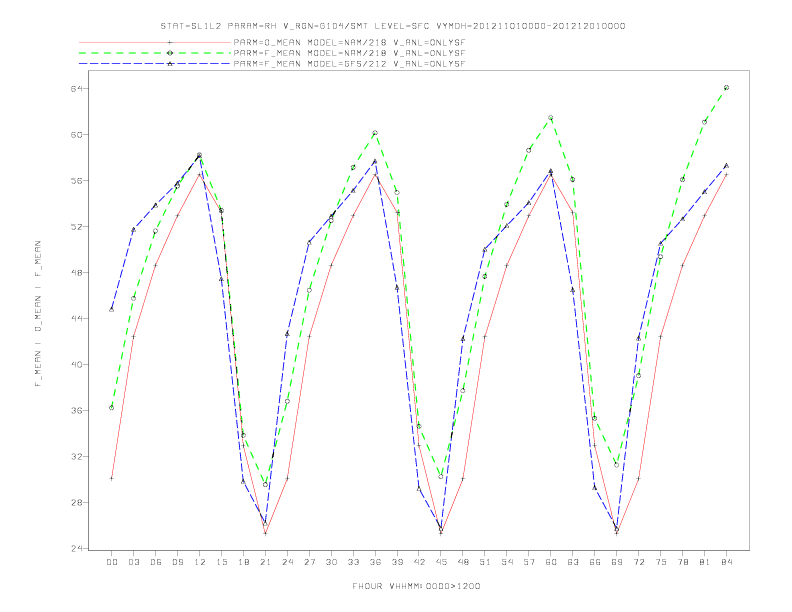
Task: Click the x-axis tick label 30
Action: (x=331, y=562)
